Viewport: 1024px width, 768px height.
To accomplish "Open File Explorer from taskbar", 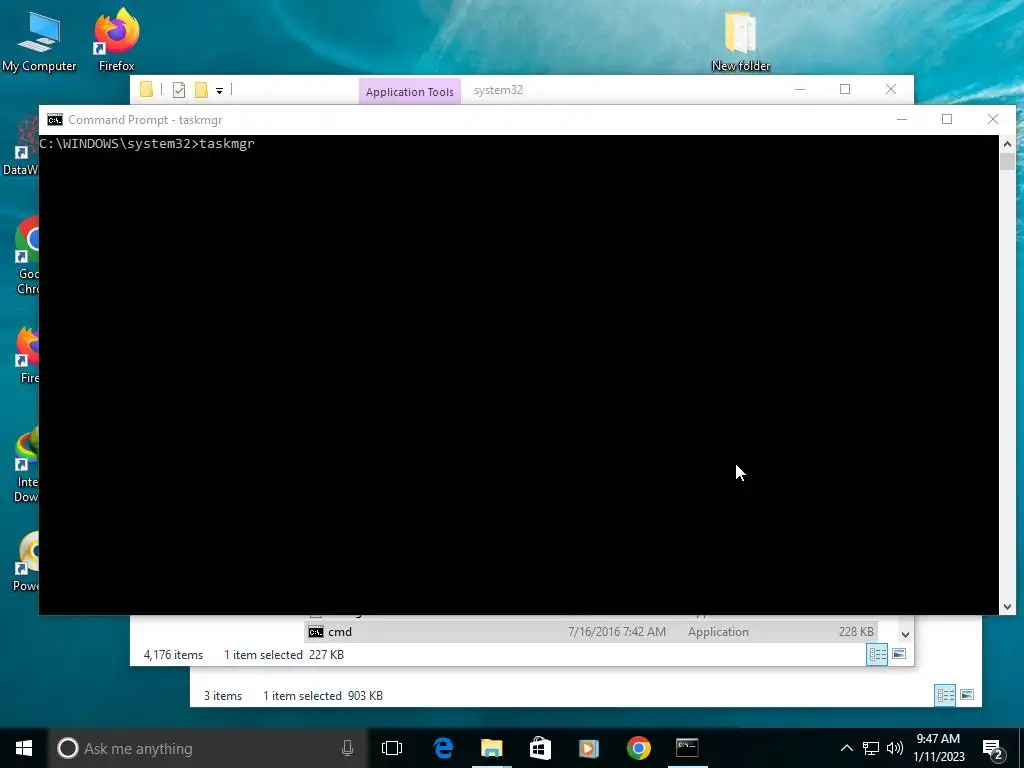I will [x=492, y=748].
